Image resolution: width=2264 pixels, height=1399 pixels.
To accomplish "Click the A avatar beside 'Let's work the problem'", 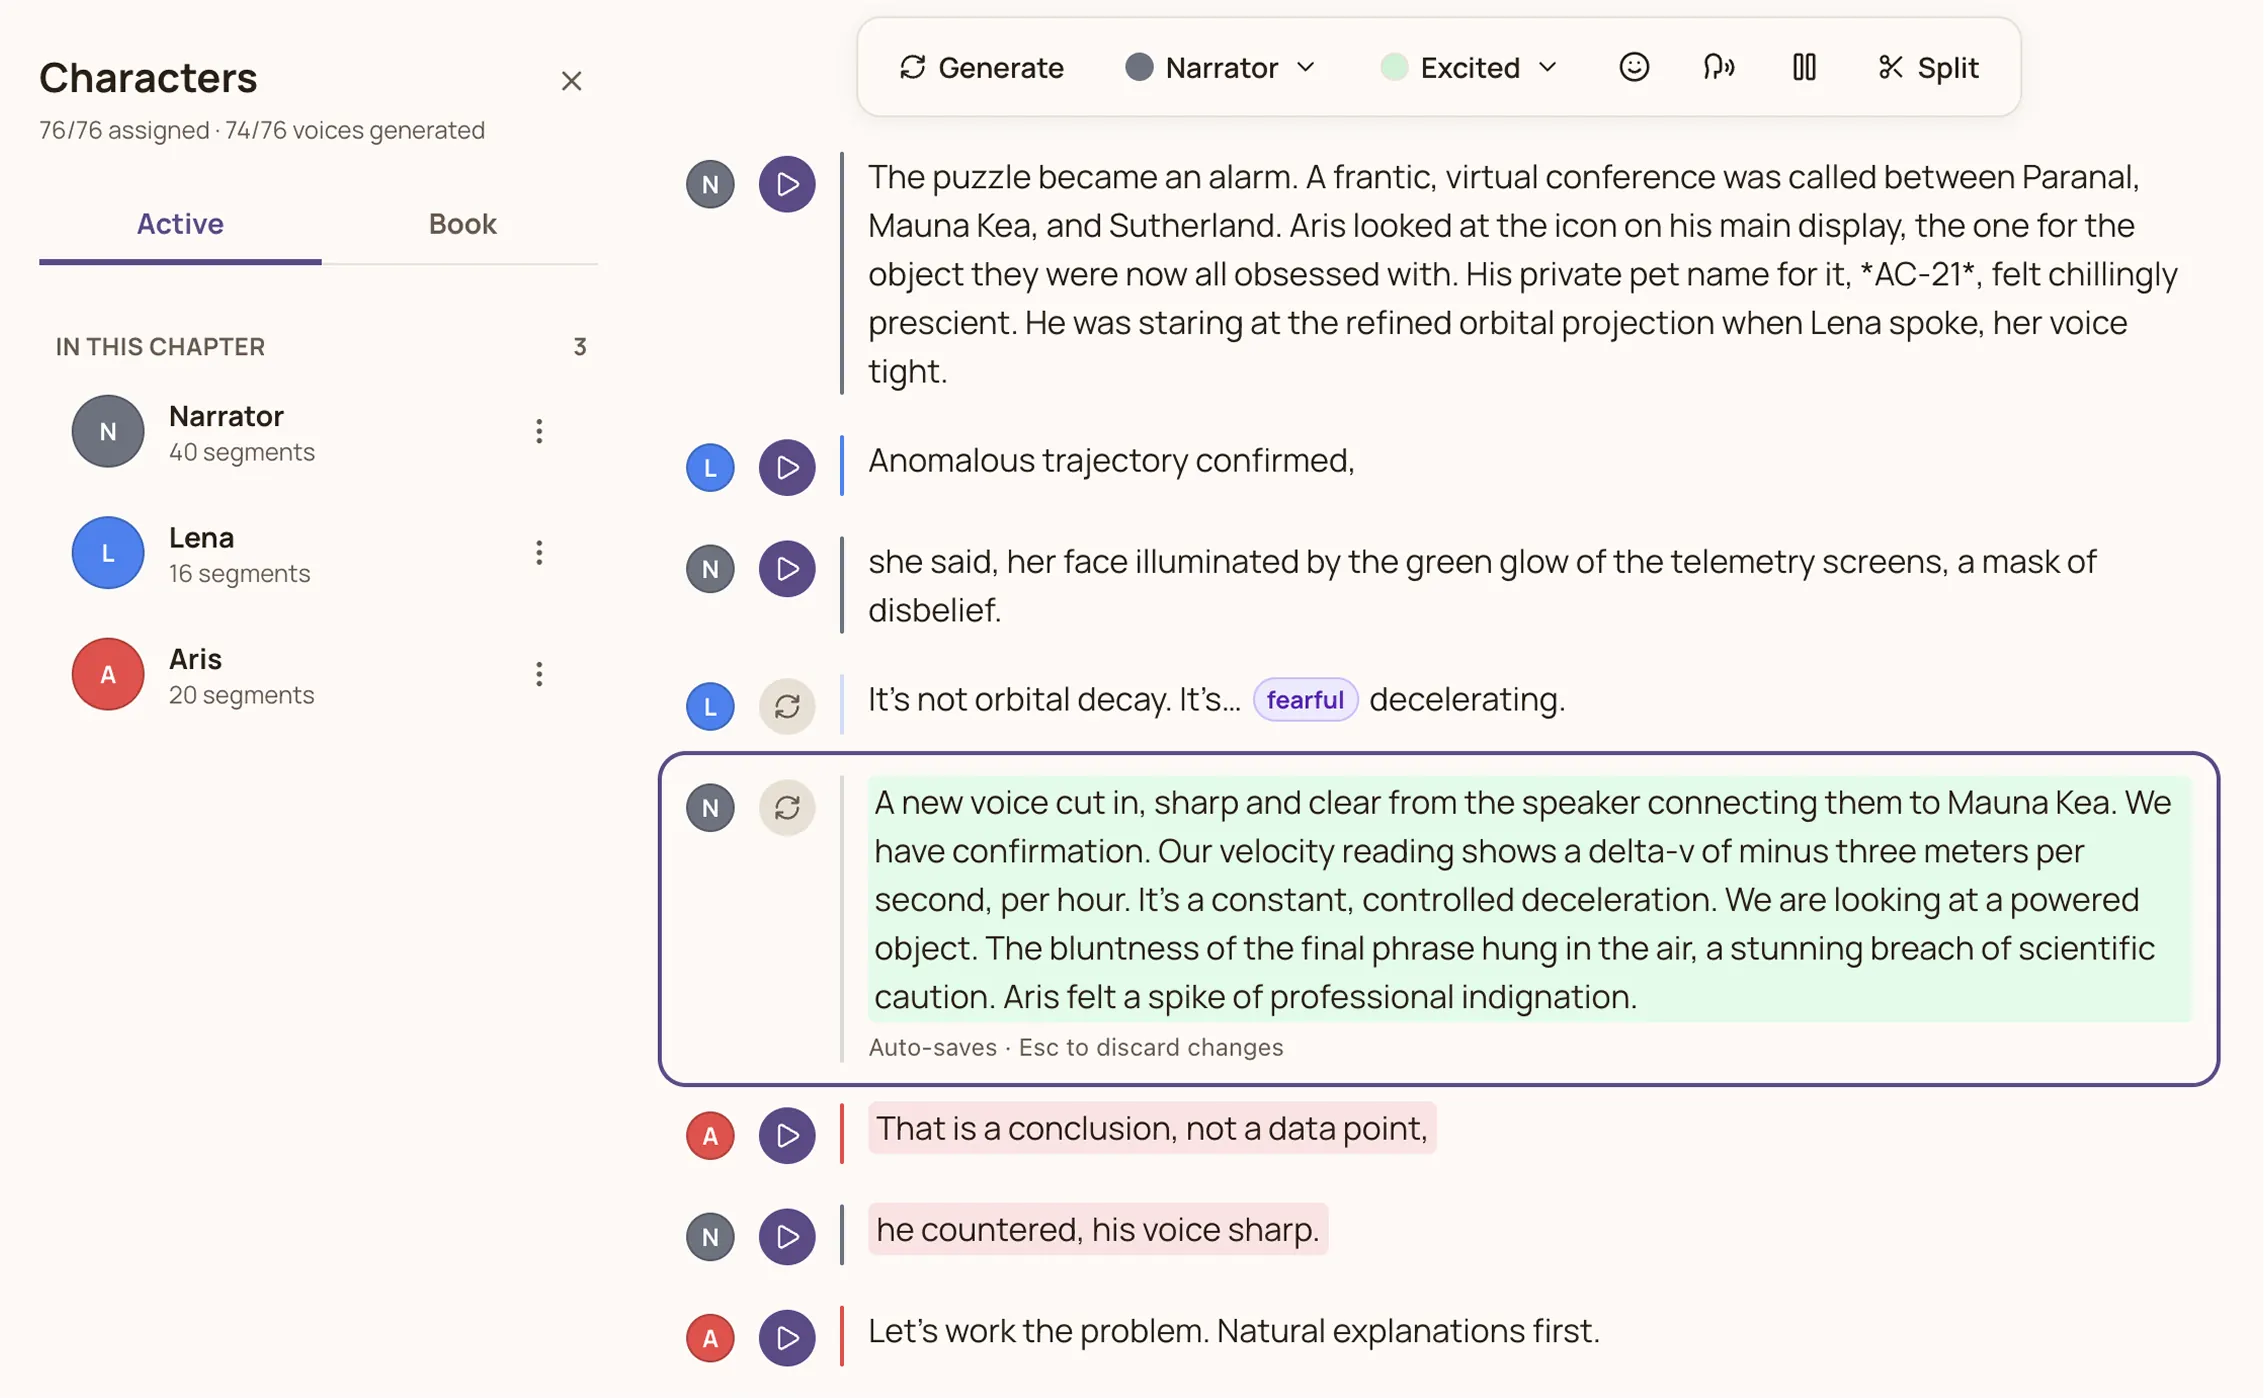I will pos(710,1338).
